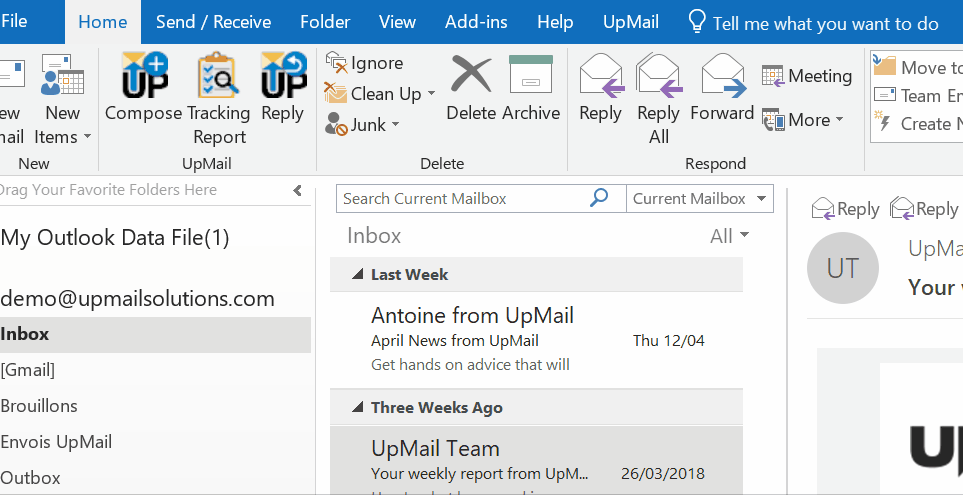
Task: Click the Ignore conversation icon
Action: (x=336, y=63)
